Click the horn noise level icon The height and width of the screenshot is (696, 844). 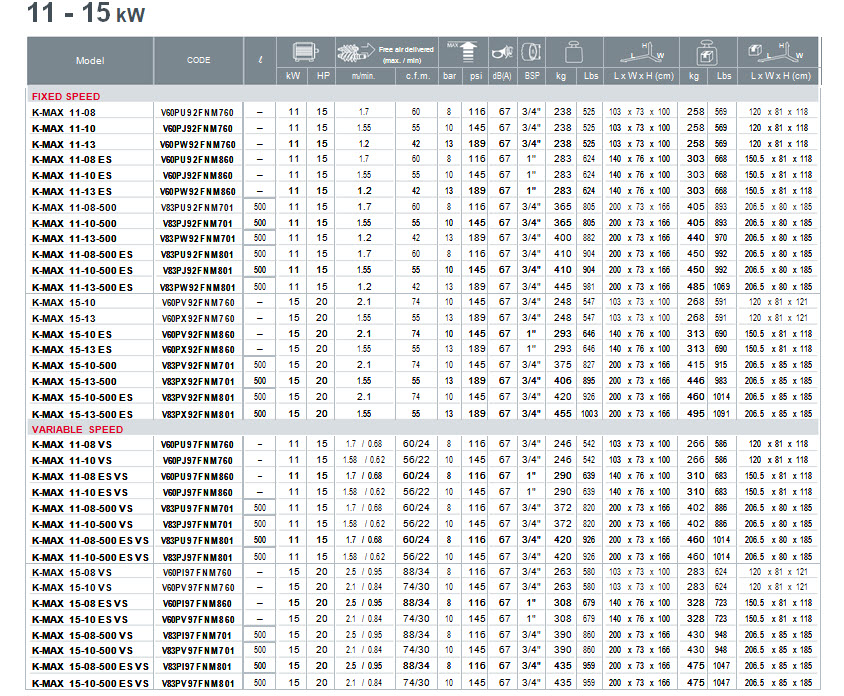(x=503, y=53)
